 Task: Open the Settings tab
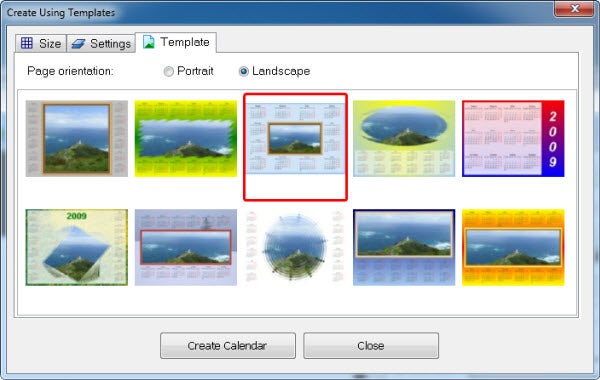click(x=101, y=44)
